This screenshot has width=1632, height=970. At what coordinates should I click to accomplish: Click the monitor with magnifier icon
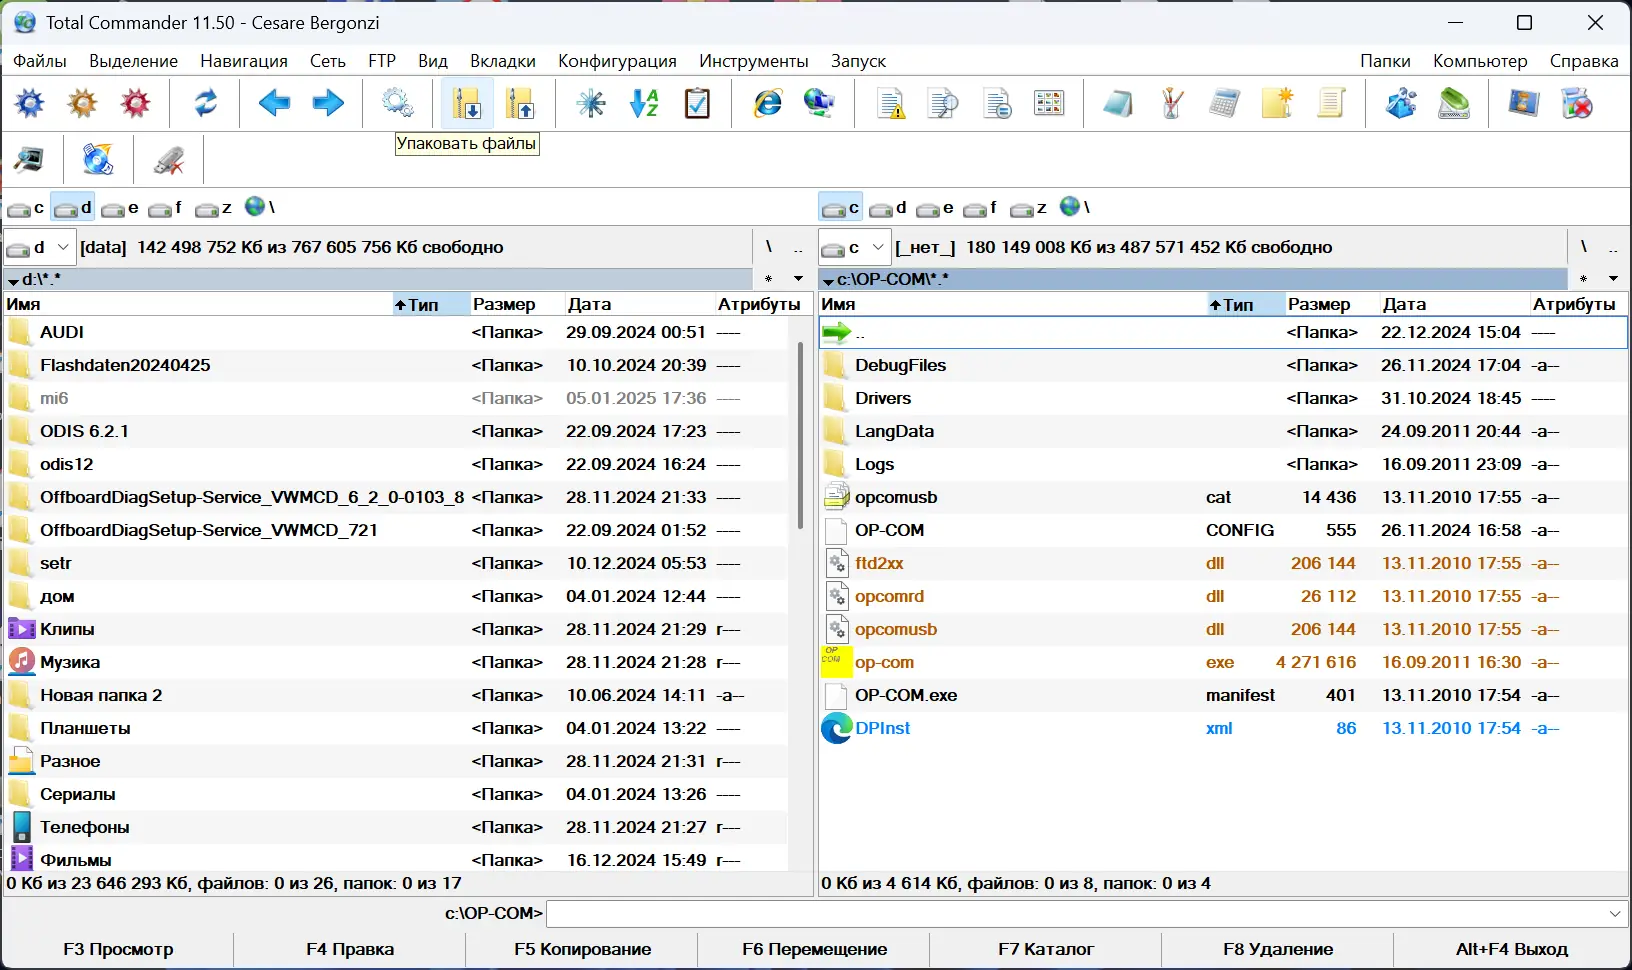pos(30,159)
